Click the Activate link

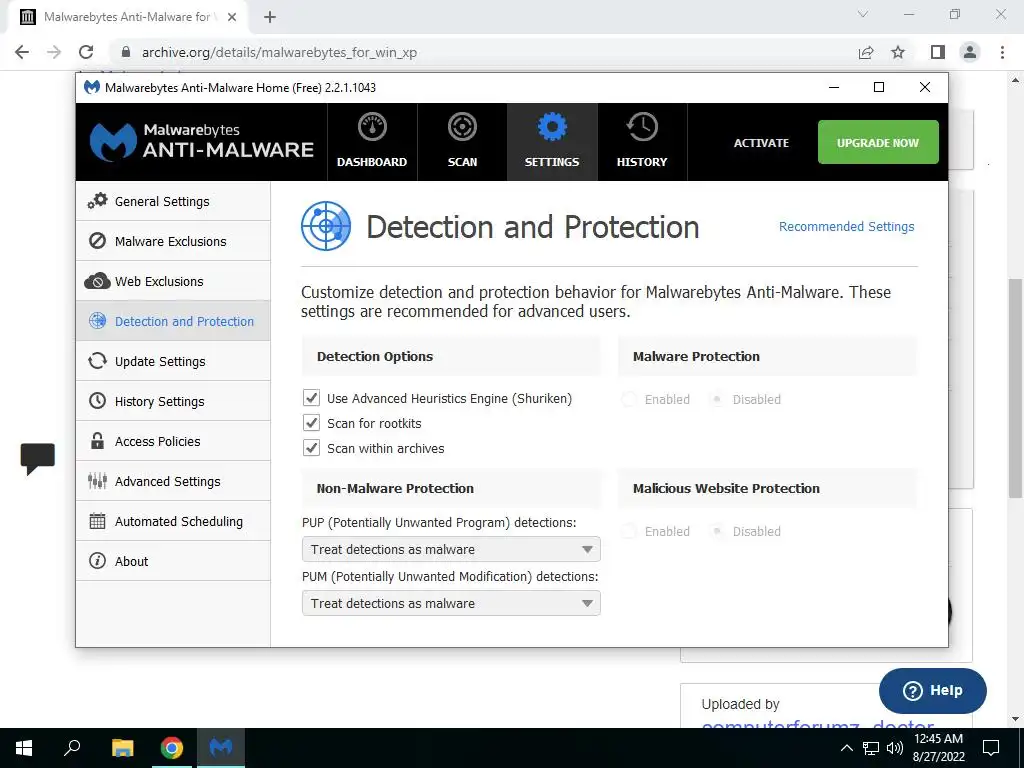point(761,142)
